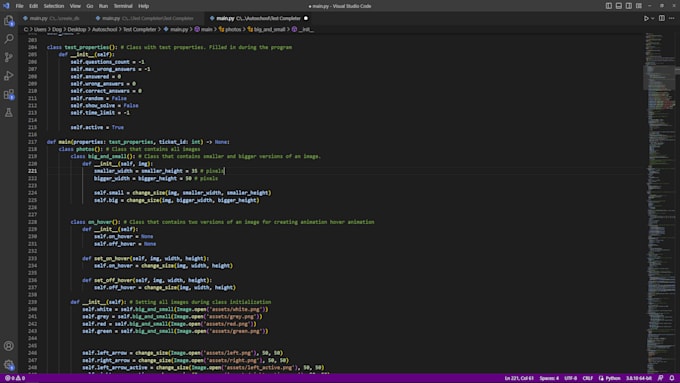Open errors and warnings count in status bar

click(x=15, y=378)
